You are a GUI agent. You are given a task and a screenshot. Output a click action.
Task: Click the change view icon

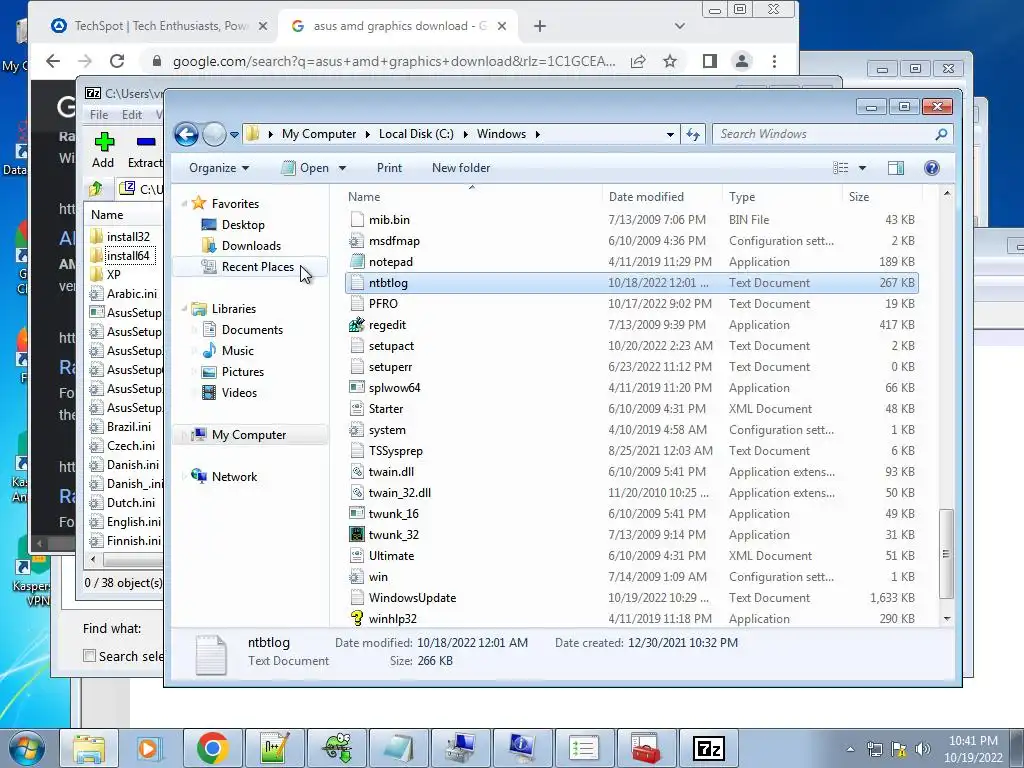point(841,168)
